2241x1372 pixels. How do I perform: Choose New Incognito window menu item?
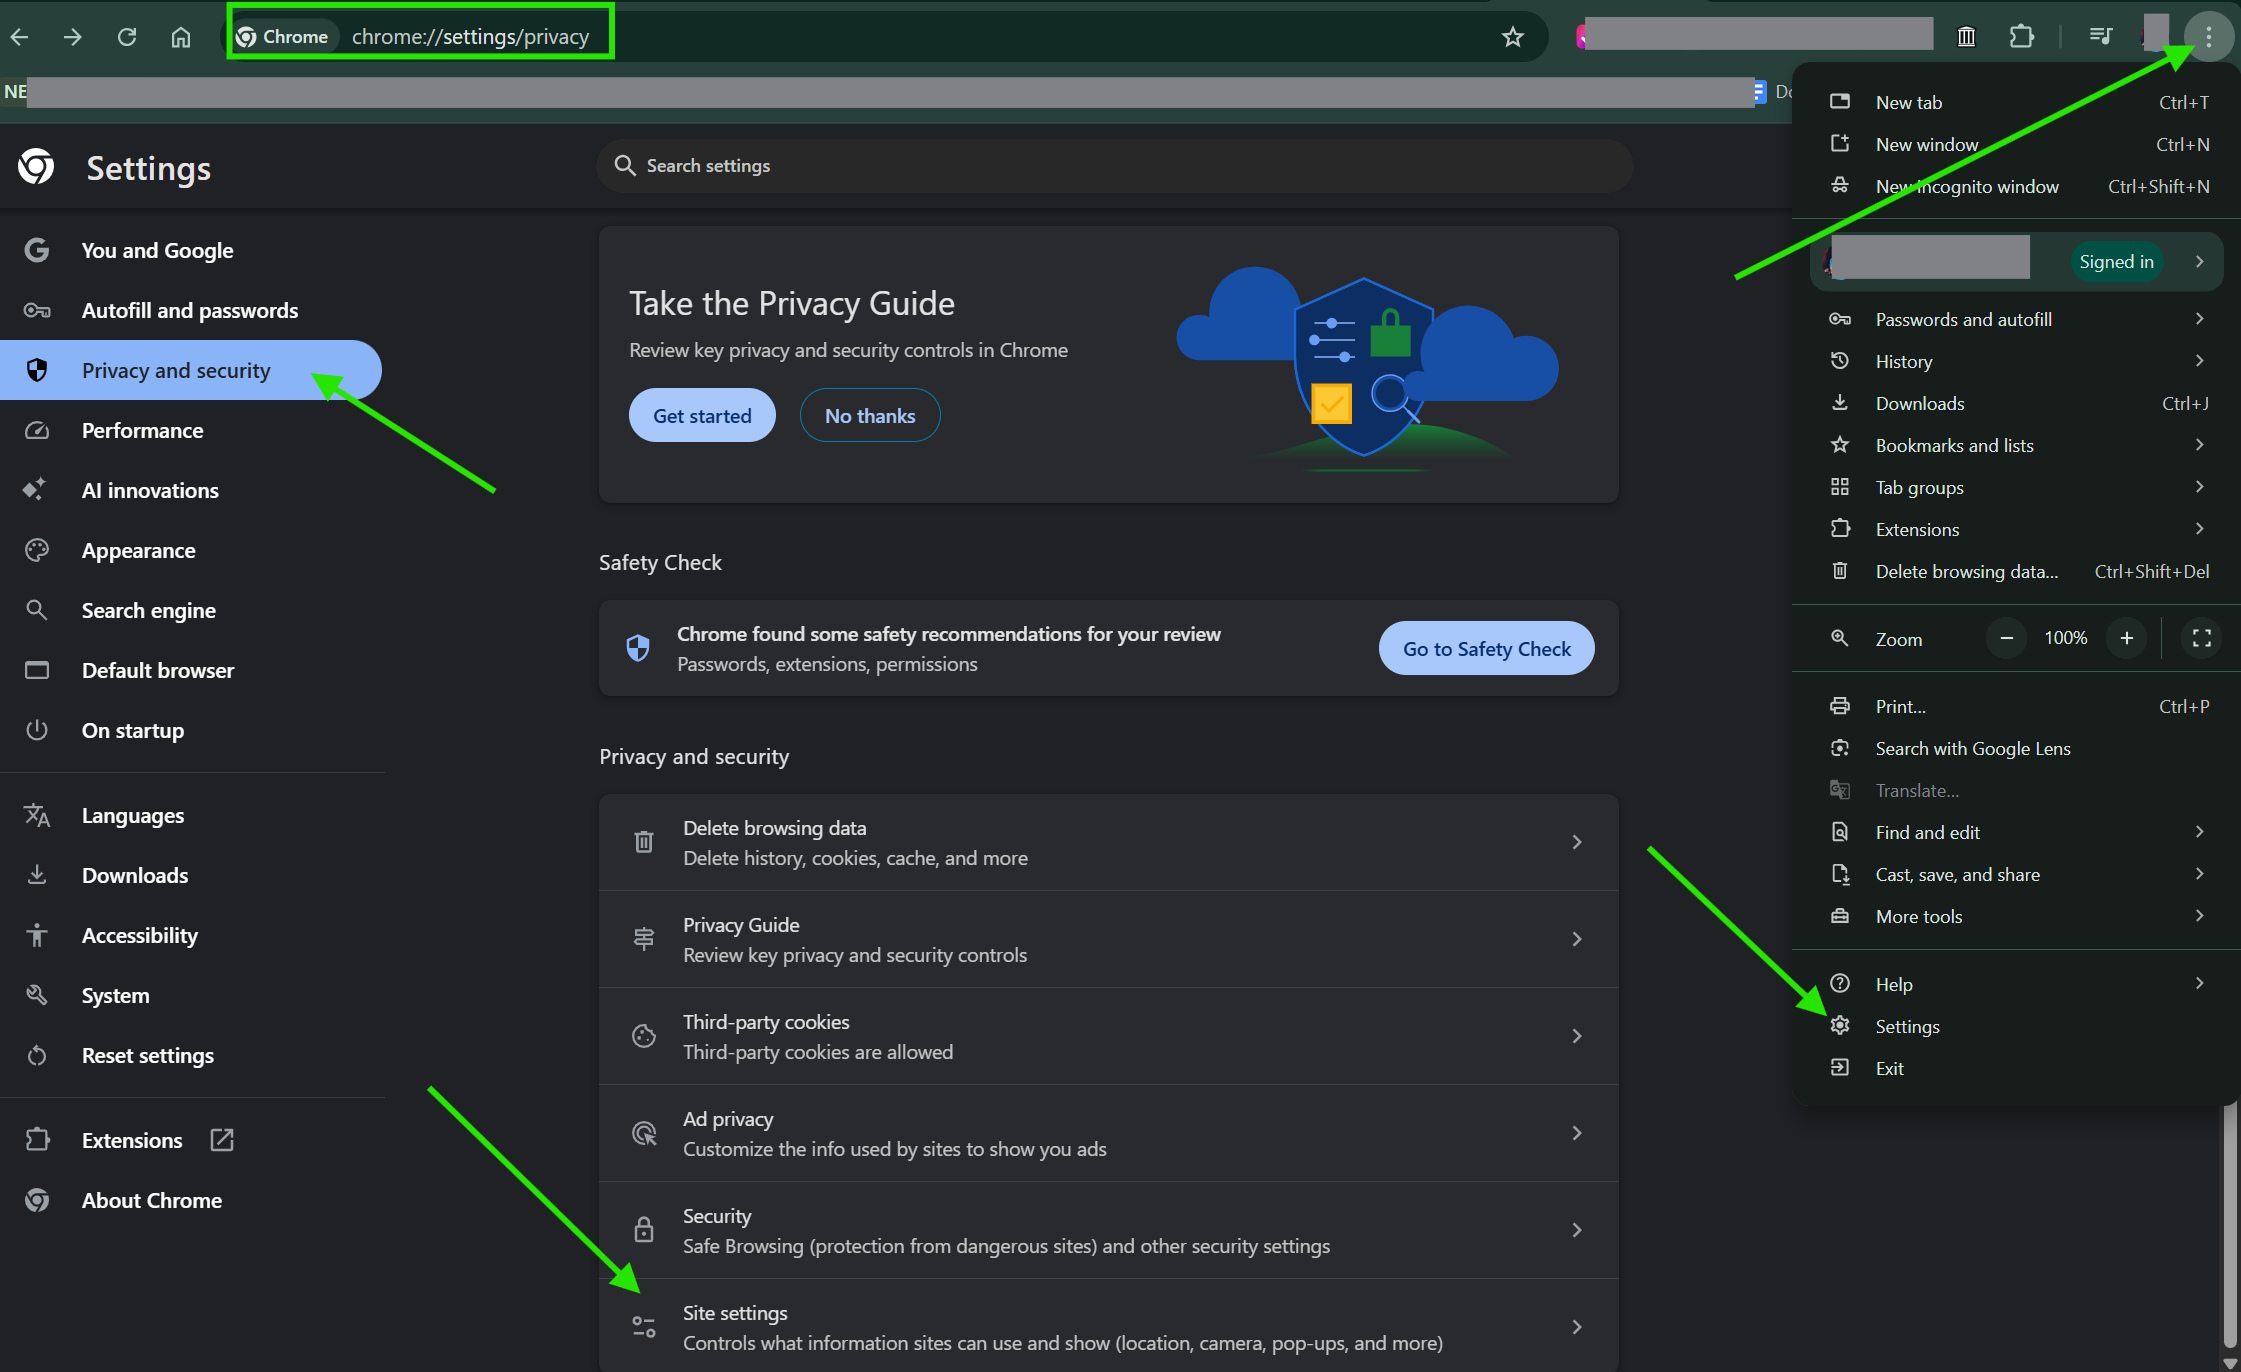(1966, 186)
